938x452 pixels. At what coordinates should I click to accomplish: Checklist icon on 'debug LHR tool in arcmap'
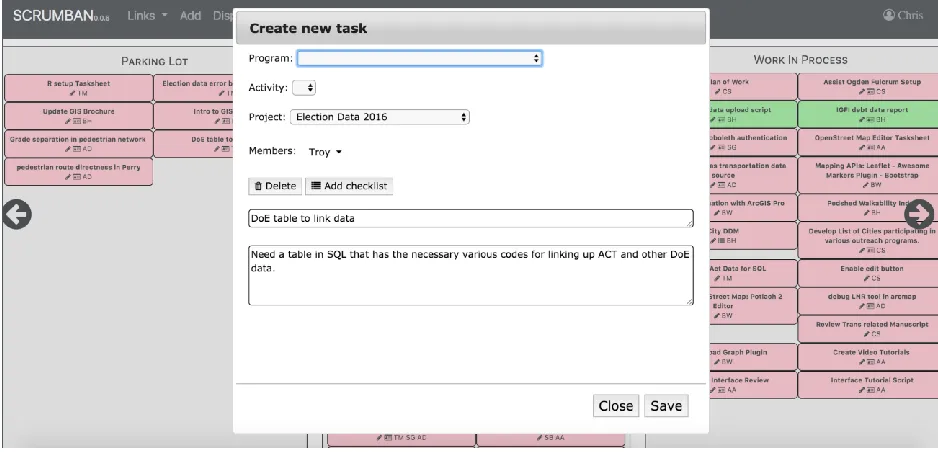click(870, 306)
